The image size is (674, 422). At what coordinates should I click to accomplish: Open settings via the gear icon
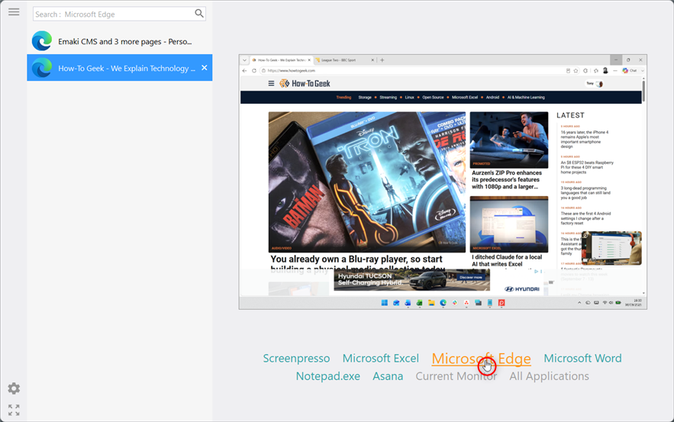click(x=14, y=388)
